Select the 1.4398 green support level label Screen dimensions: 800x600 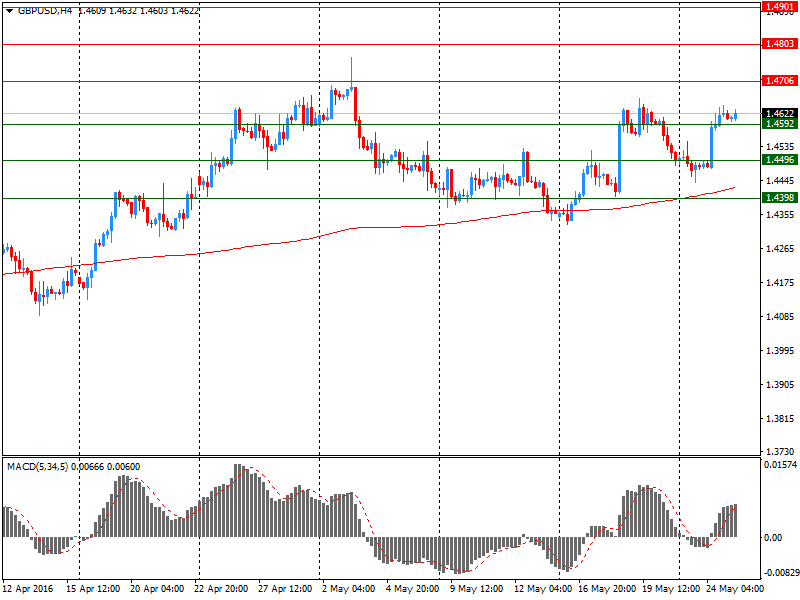click(x=780, y=197)
